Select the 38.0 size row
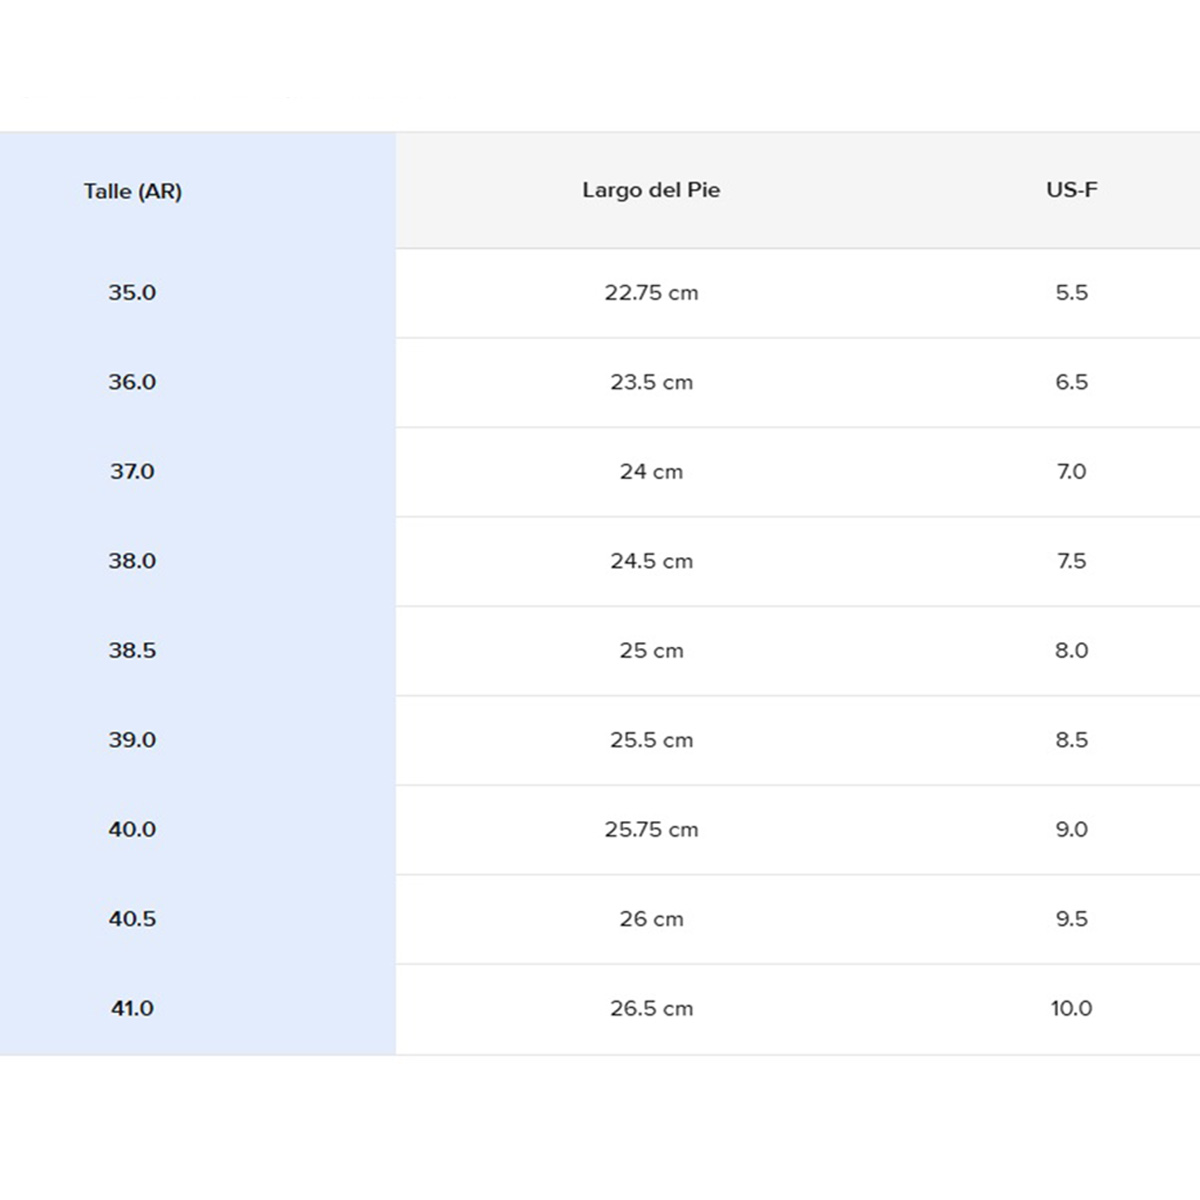The image size is (1200, 1200). [132, 561]
